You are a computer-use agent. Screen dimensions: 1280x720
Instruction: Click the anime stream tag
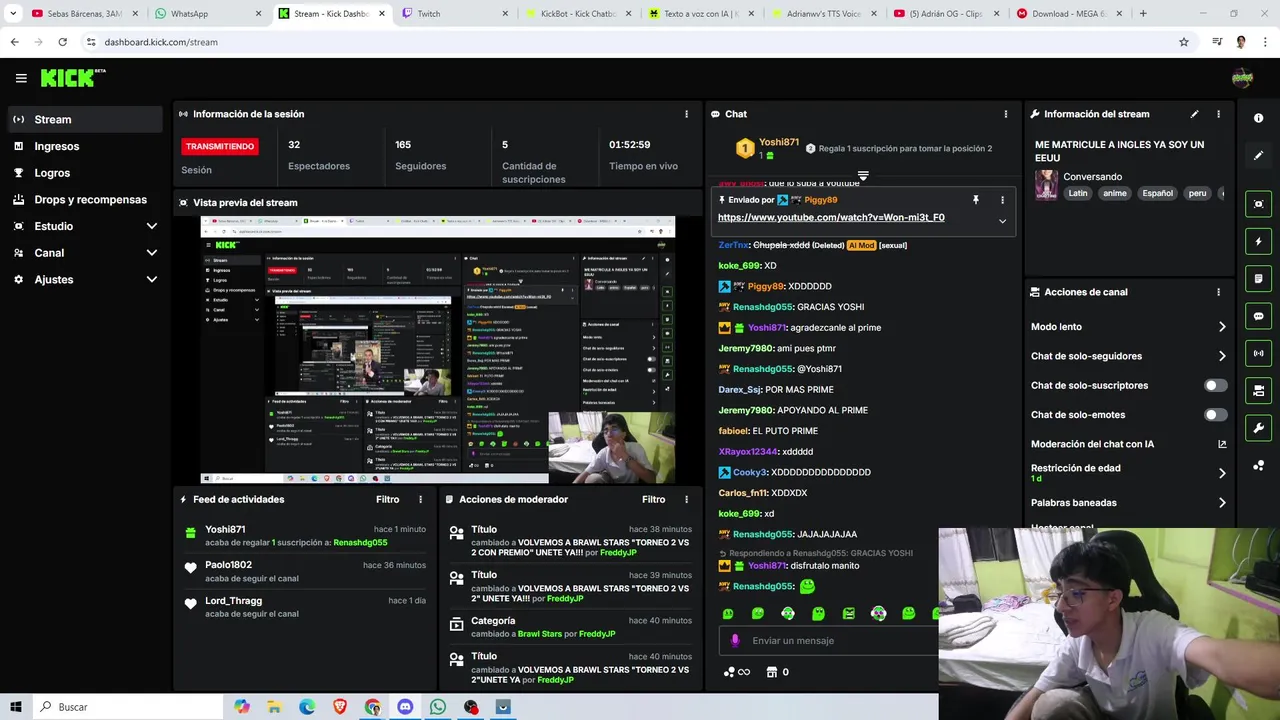pyautogui.click(x=1115, y=193)
